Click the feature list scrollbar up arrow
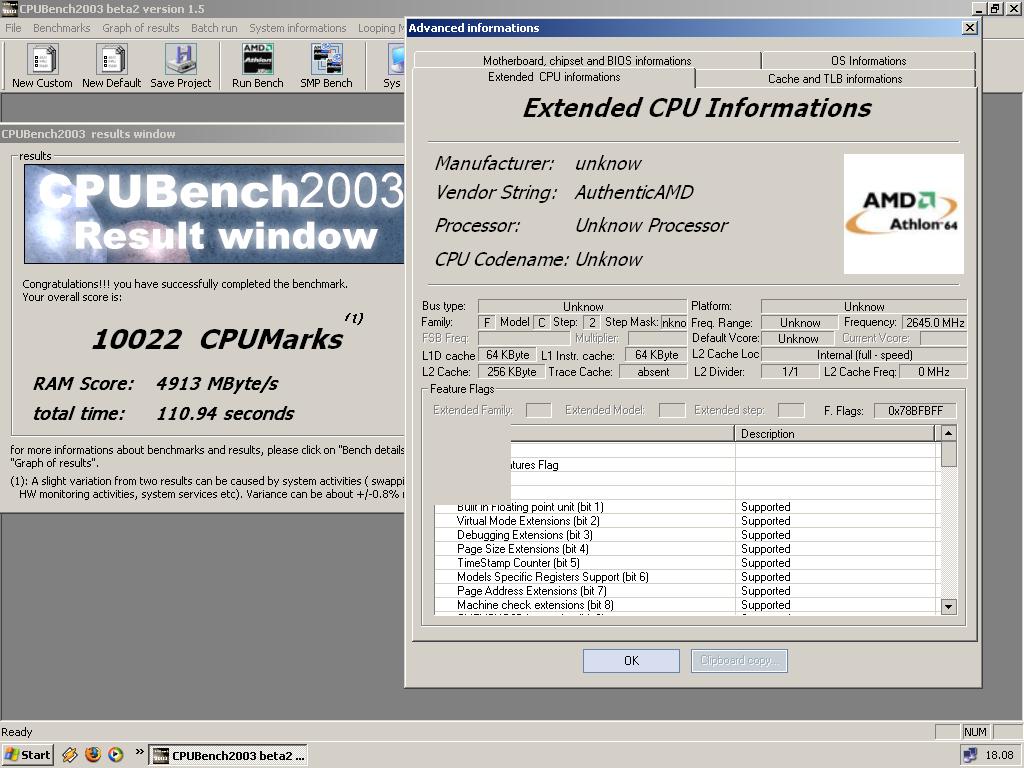The width and height of the screenshot is (1024, 768). click(x=948, y=433)
